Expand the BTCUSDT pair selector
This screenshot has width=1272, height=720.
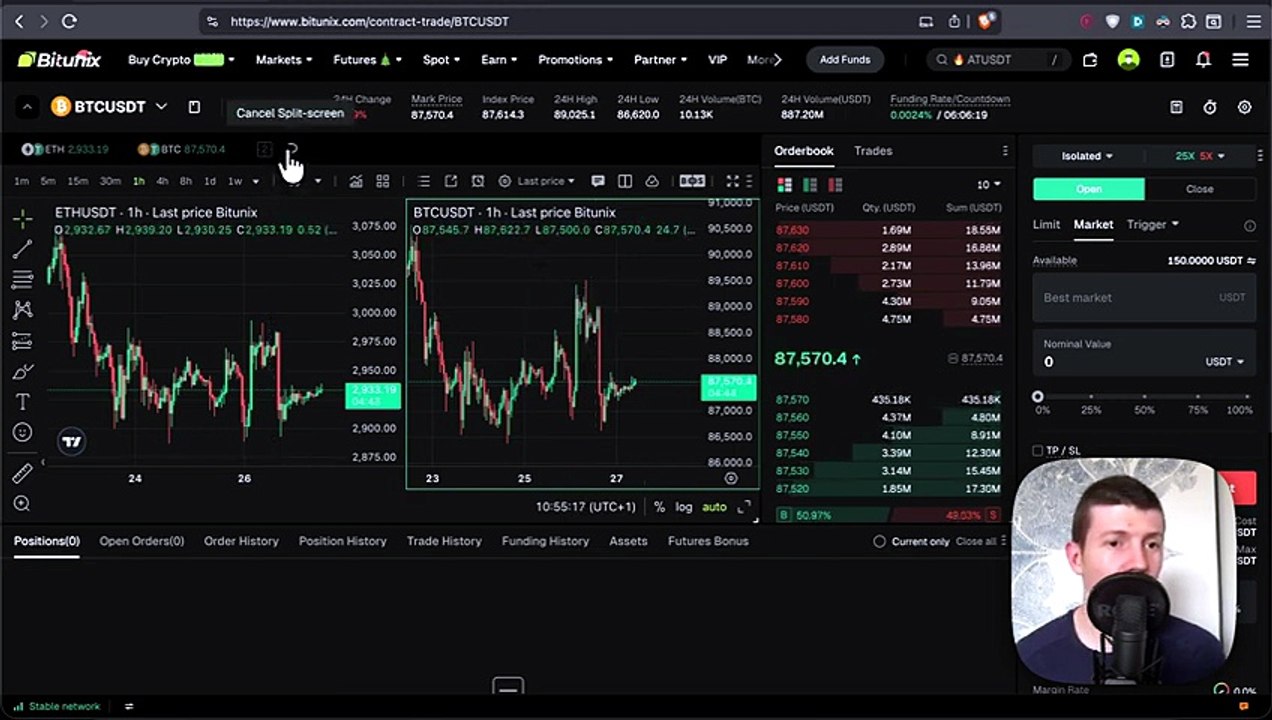161,106
